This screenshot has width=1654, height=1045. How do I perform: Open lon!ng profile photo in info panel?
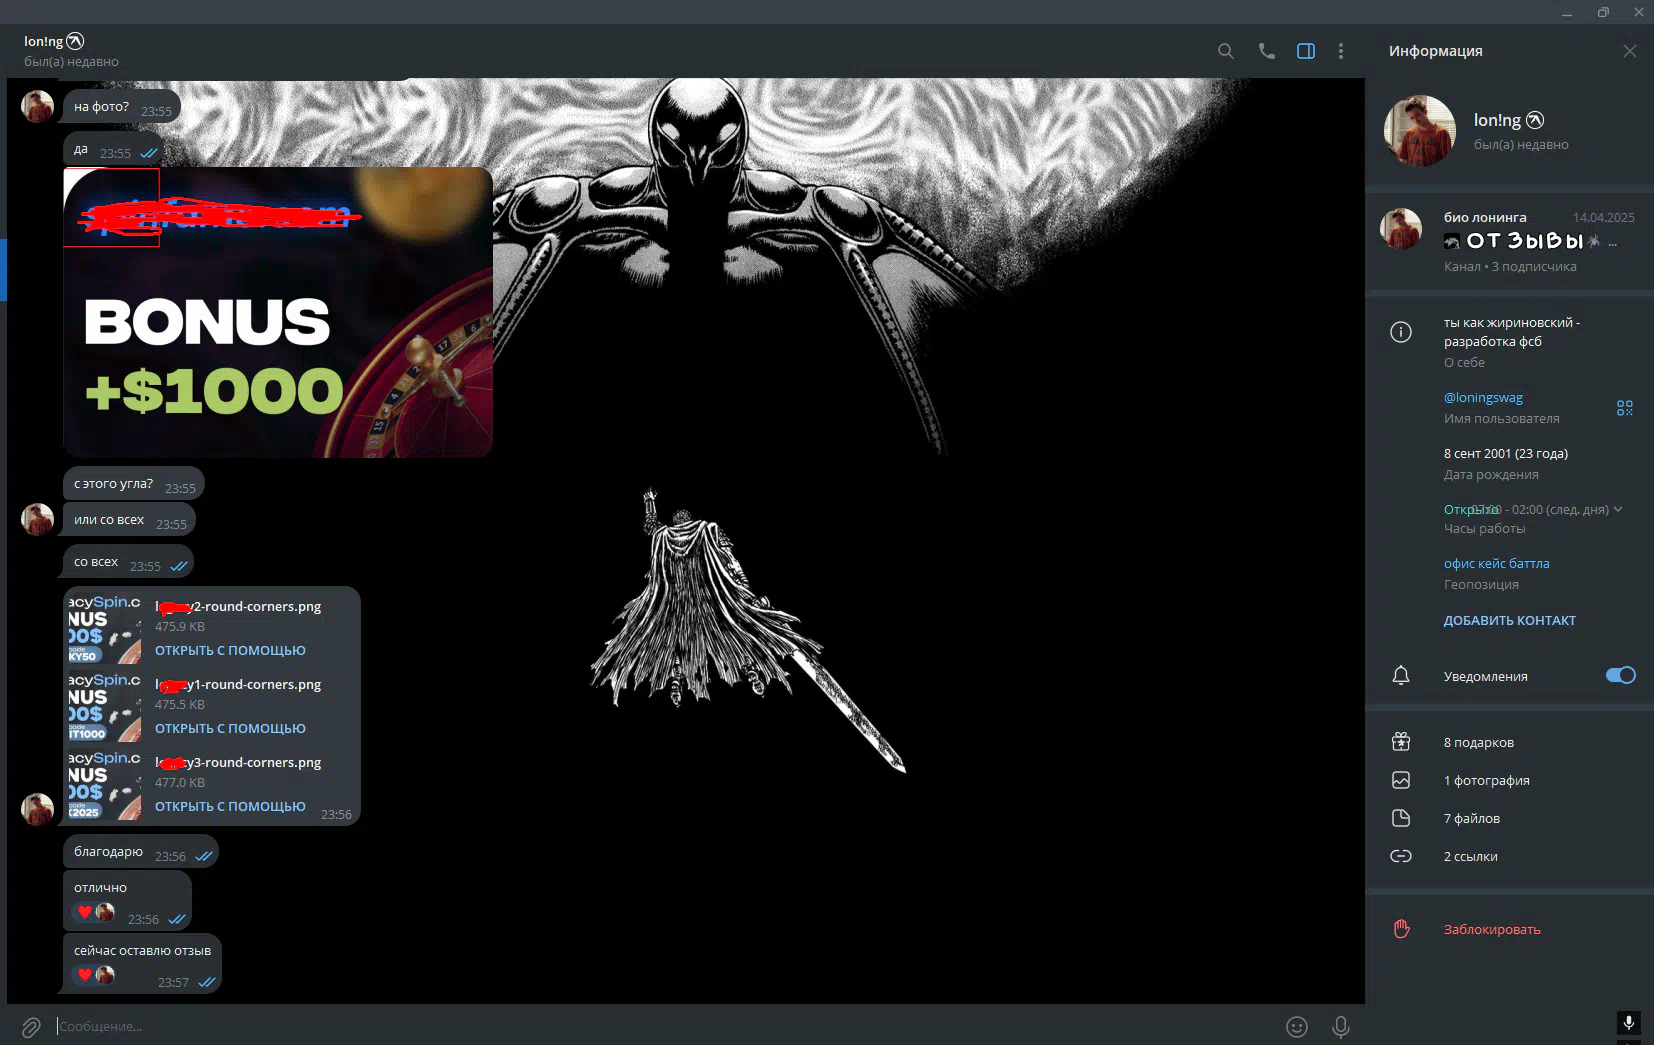(1419, 131)
